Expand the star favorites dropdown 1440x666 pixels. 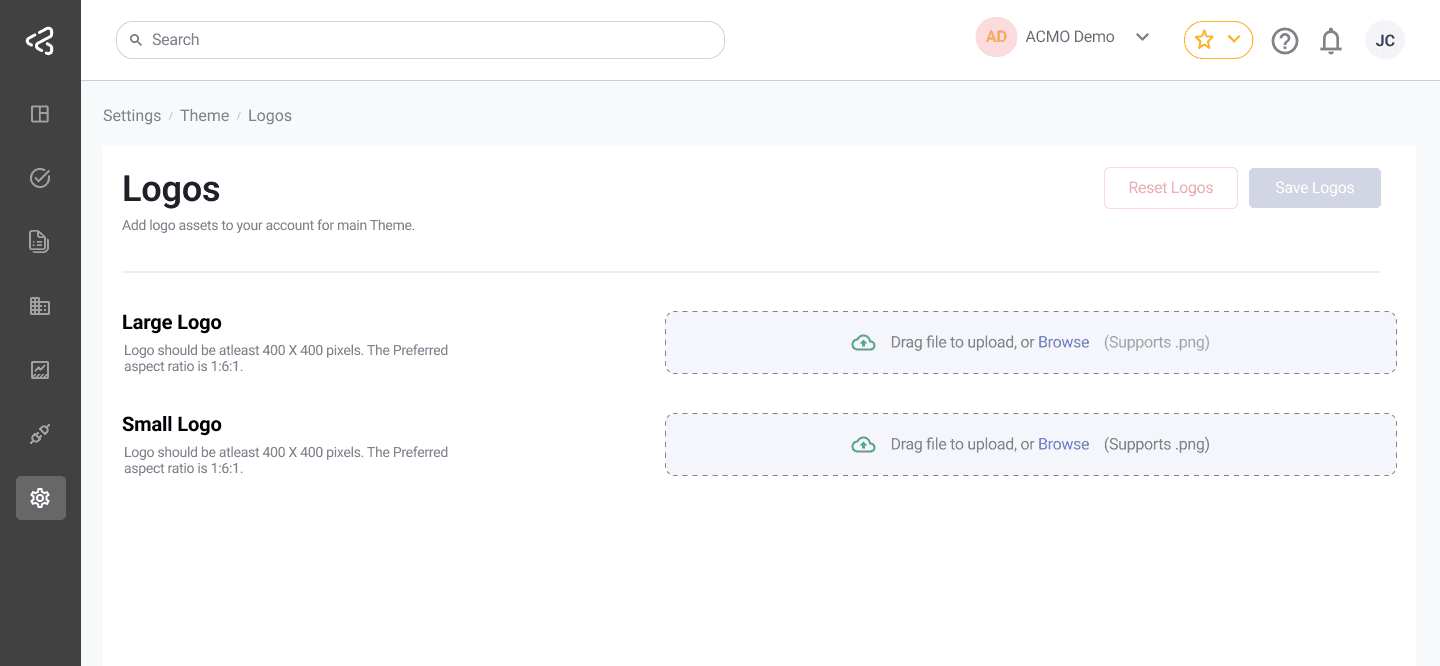[x=1218, y=40]
